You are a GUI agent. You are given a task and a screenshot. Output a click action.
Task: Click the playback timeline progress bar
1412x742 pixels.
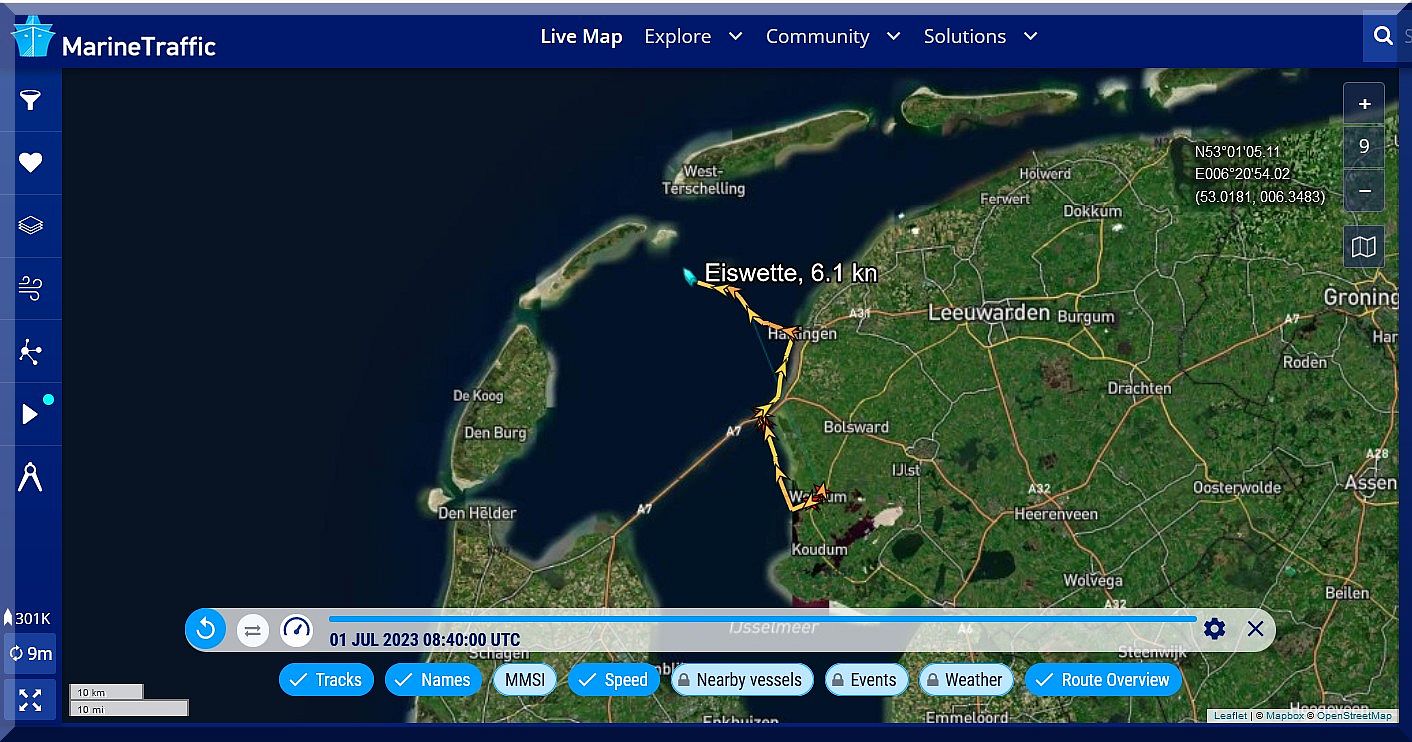(760, 619)
